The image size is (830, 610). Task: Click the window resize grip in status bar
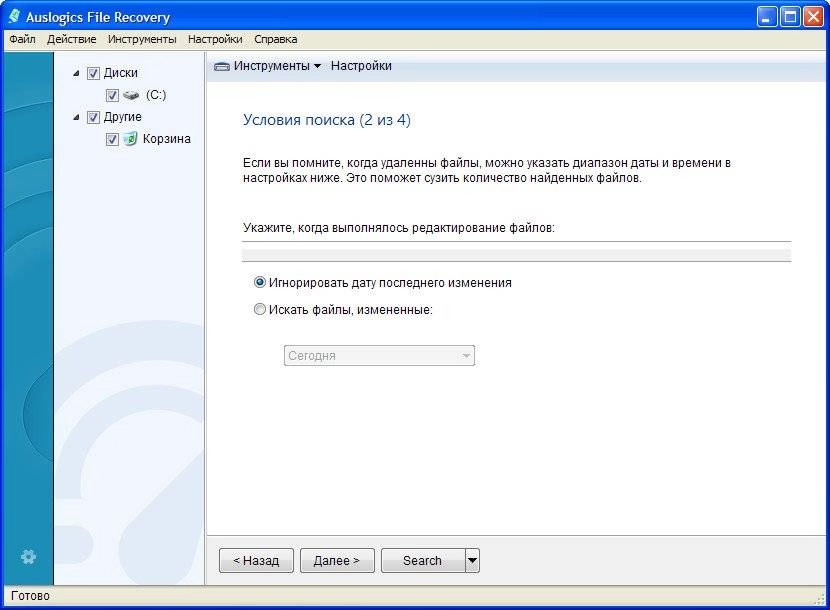click(819, 600)
